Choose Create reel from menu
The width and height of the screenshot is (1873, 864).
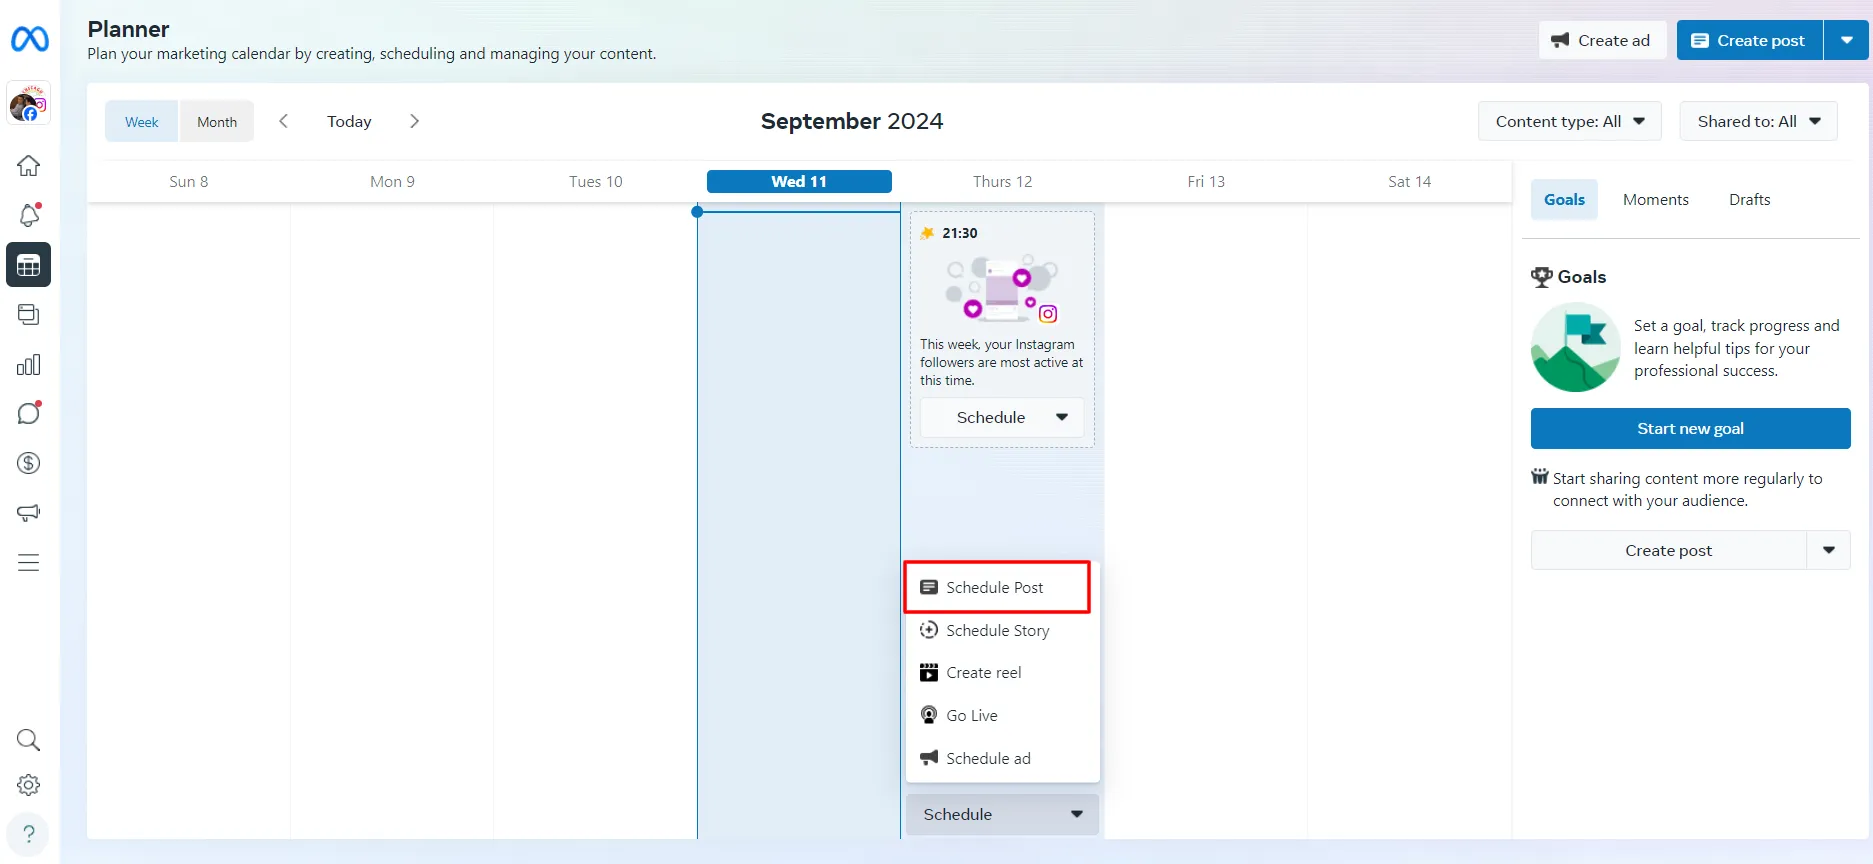point(1002,673)
